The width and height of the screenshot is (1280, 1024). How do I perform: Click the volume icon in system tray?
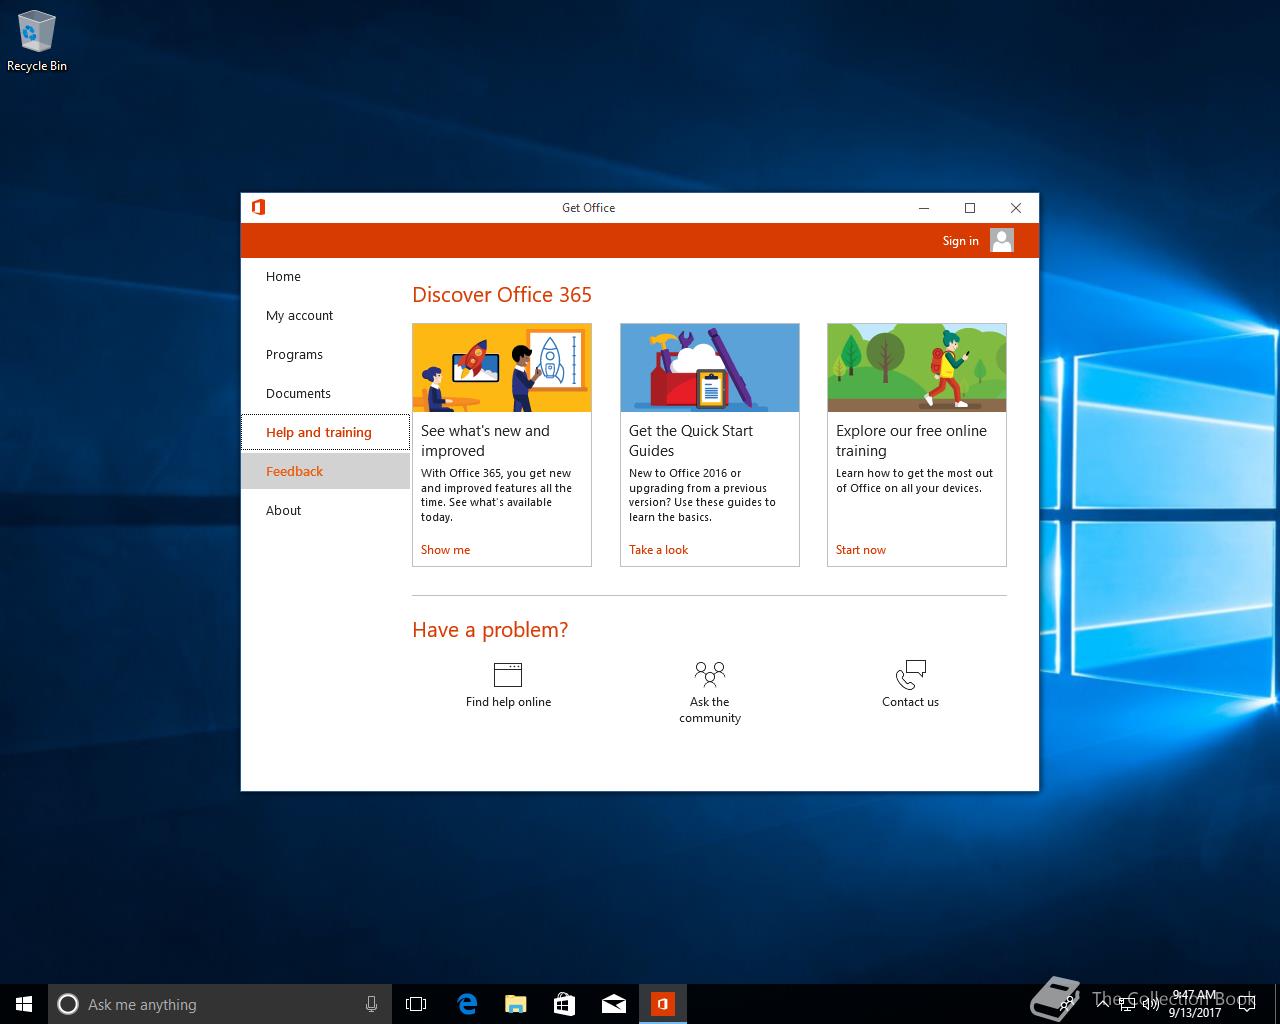point(1151,1004)
